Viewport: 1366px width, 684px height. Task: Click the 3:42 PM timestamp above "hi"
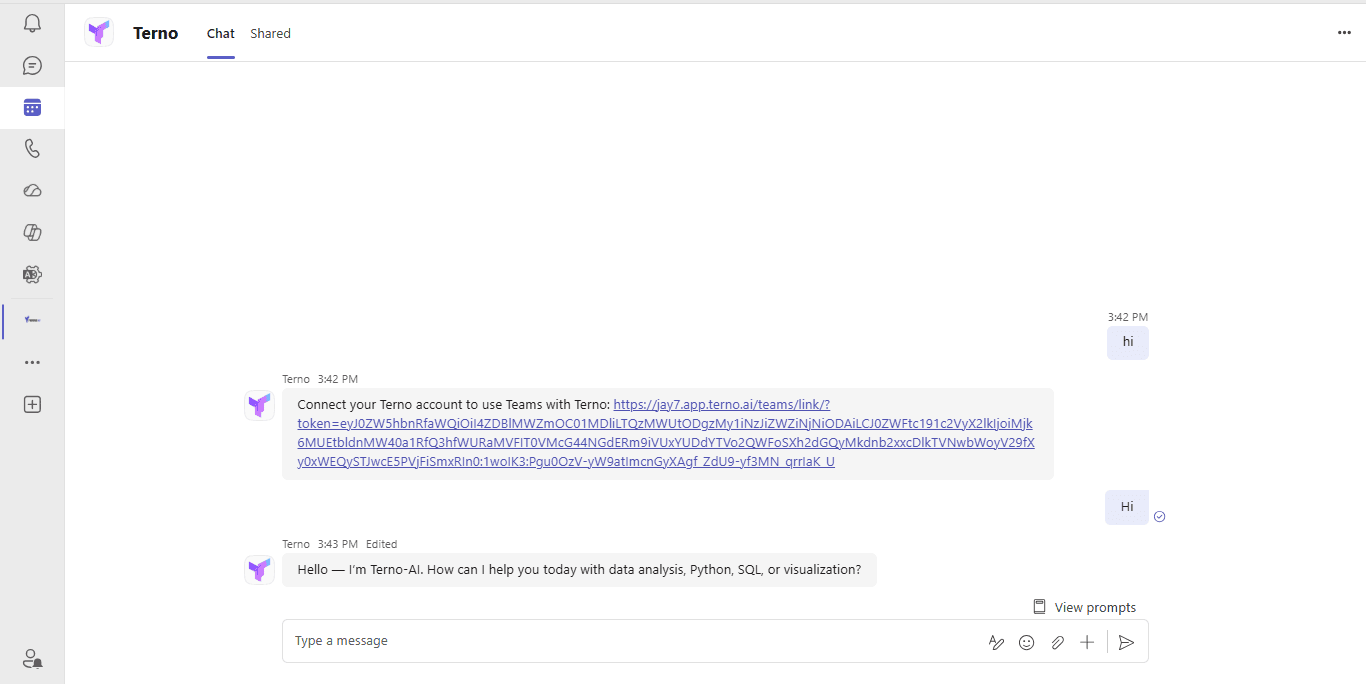click(x=1128, y=317)
